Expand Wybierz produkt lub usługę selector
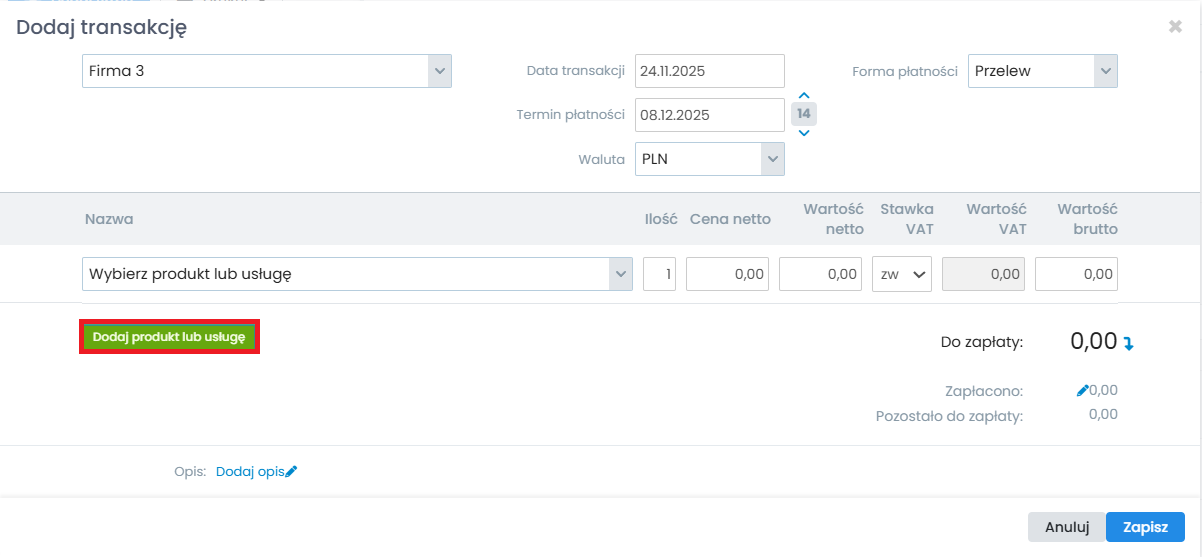Image resolution: width=1202 pixels, height=557 pixels. (x=621, y=274)
